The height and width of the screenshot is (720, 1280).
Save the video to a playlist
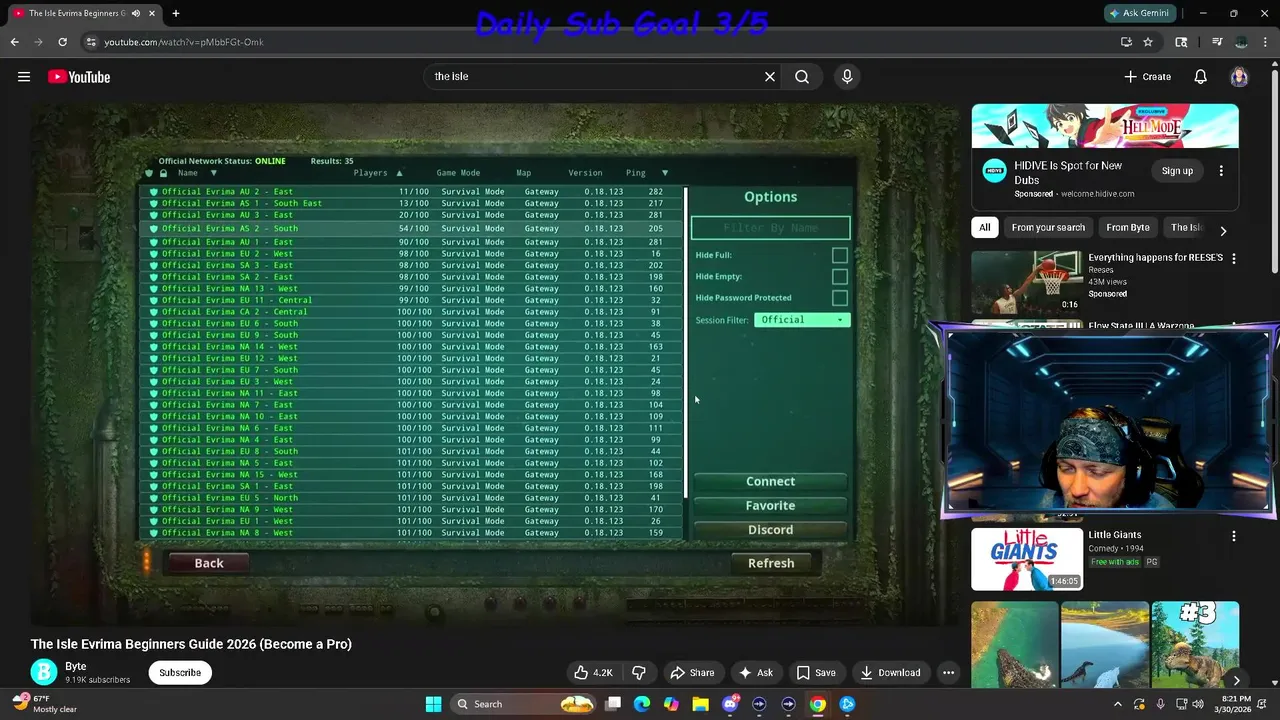click(816, 672)
